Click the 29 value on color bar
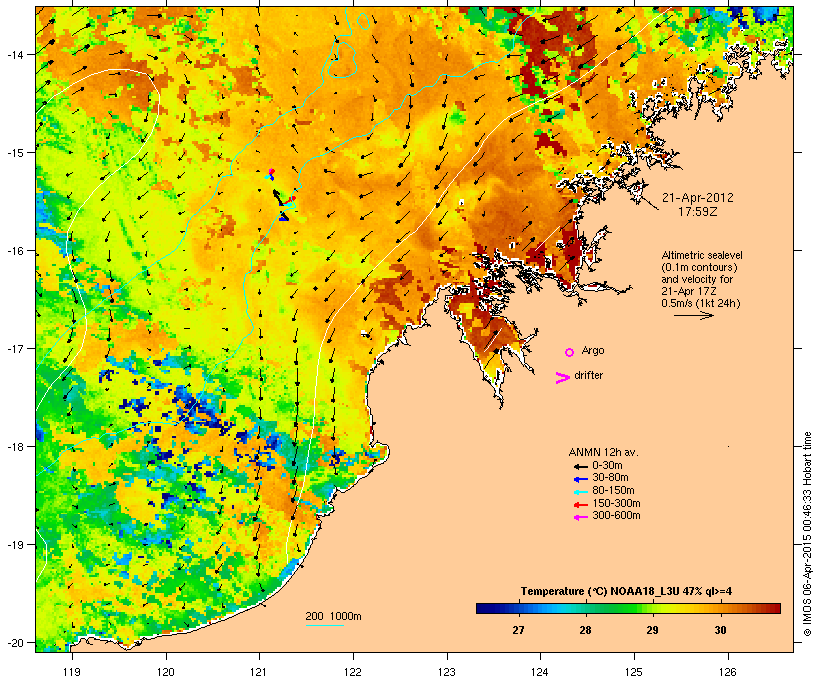 click(x=652, y=630)
